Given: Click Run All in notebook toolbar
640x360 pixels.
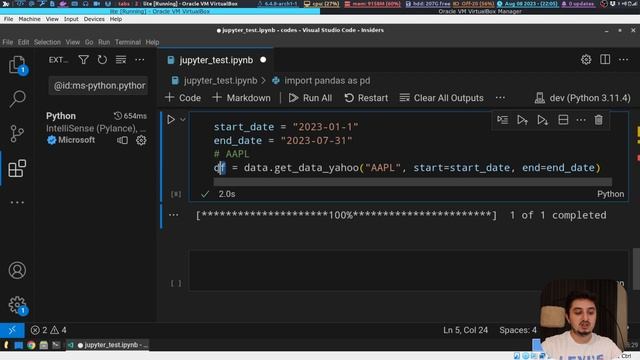Looking at the screenshot, I should click(311, 98).
